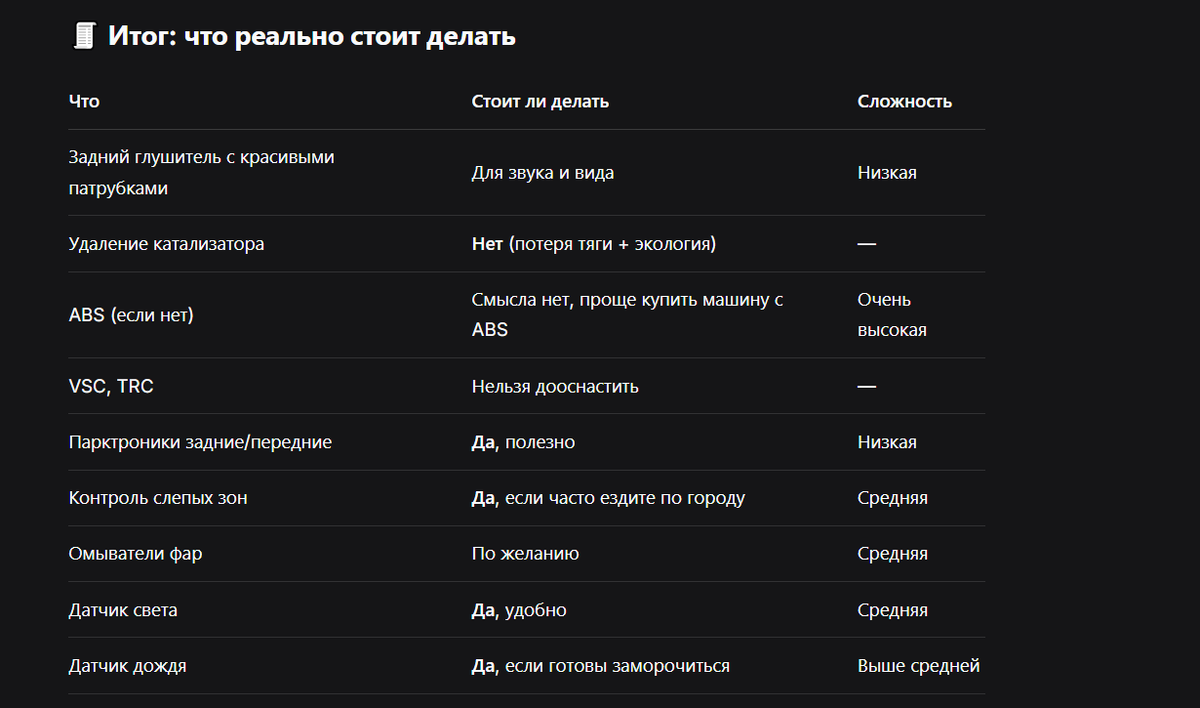Click the "Удаление катализатора" row label
The width and height of the screenshot is (1200, 708).
(166, 244)
